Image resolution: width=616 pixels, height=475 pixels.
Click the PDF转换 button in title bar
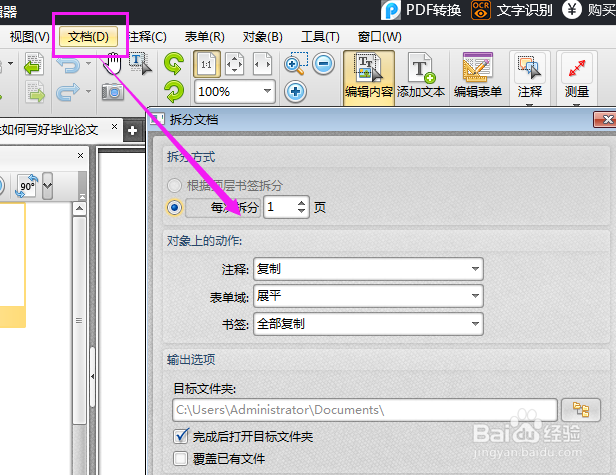point(421,10)
